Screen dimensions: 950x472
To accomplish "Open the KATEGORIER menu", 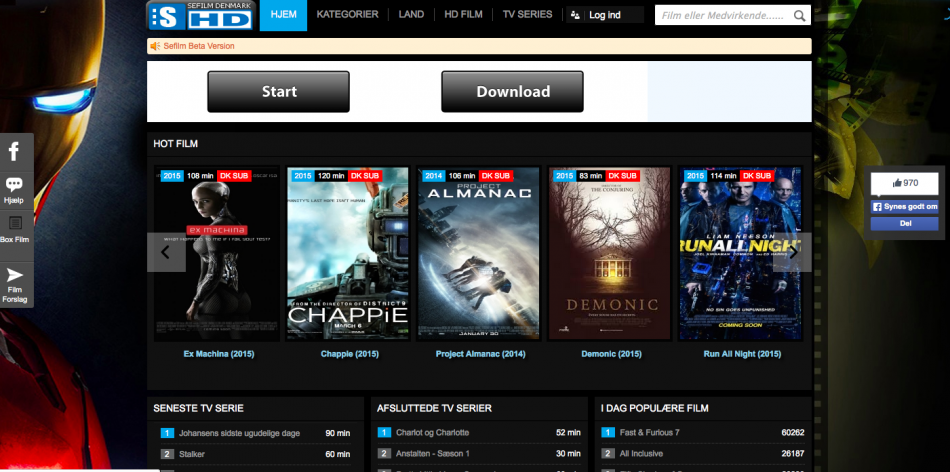I will click(347, 15).
